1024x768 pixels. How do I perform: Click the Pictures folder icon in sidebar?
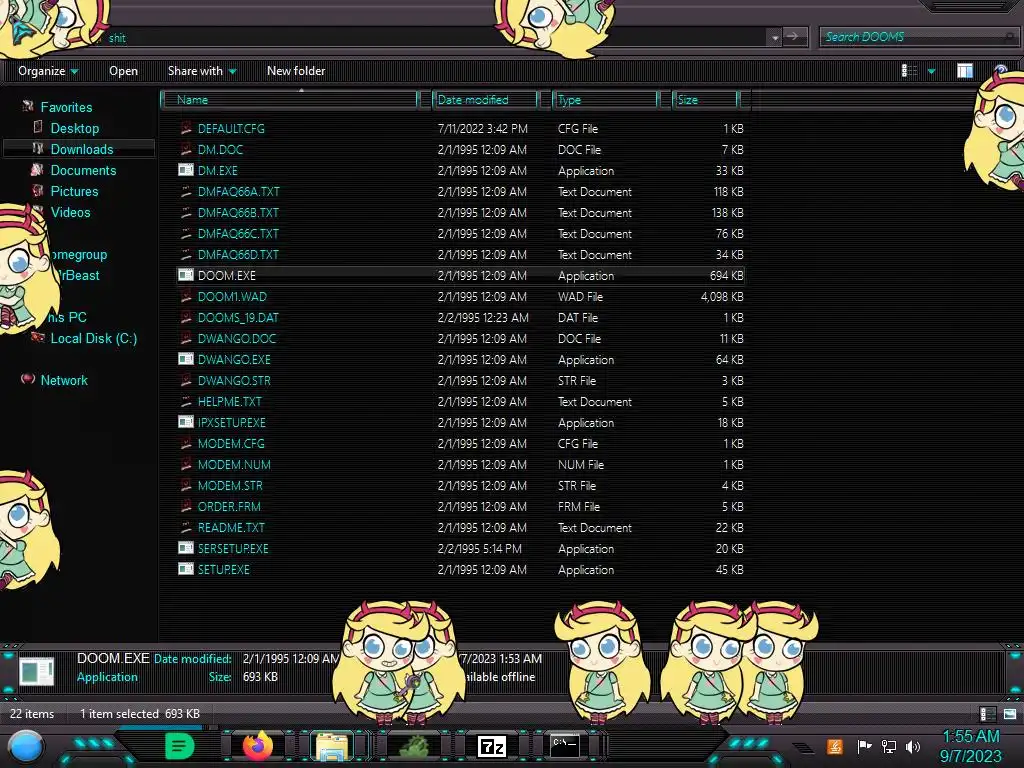(38, 191)
